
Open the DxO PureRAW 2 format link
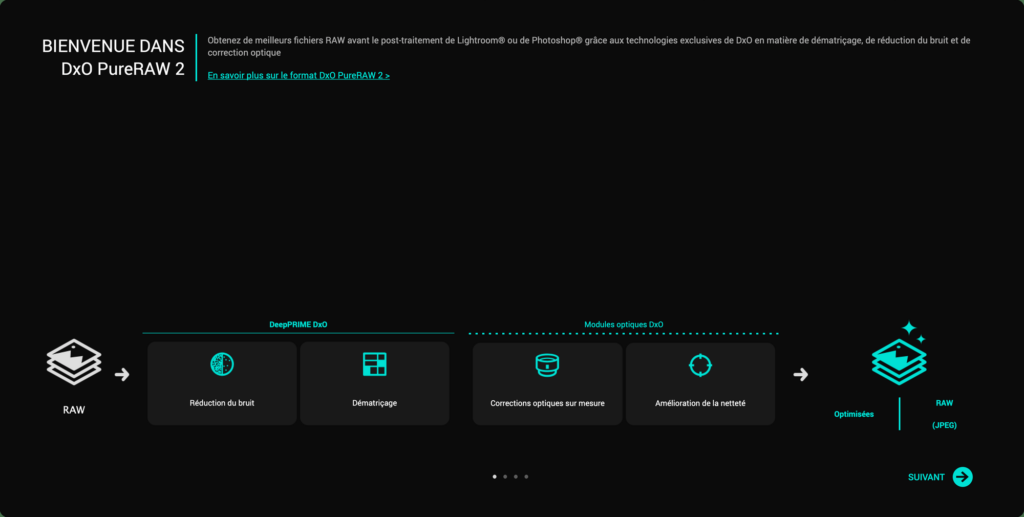pos(298,76)
